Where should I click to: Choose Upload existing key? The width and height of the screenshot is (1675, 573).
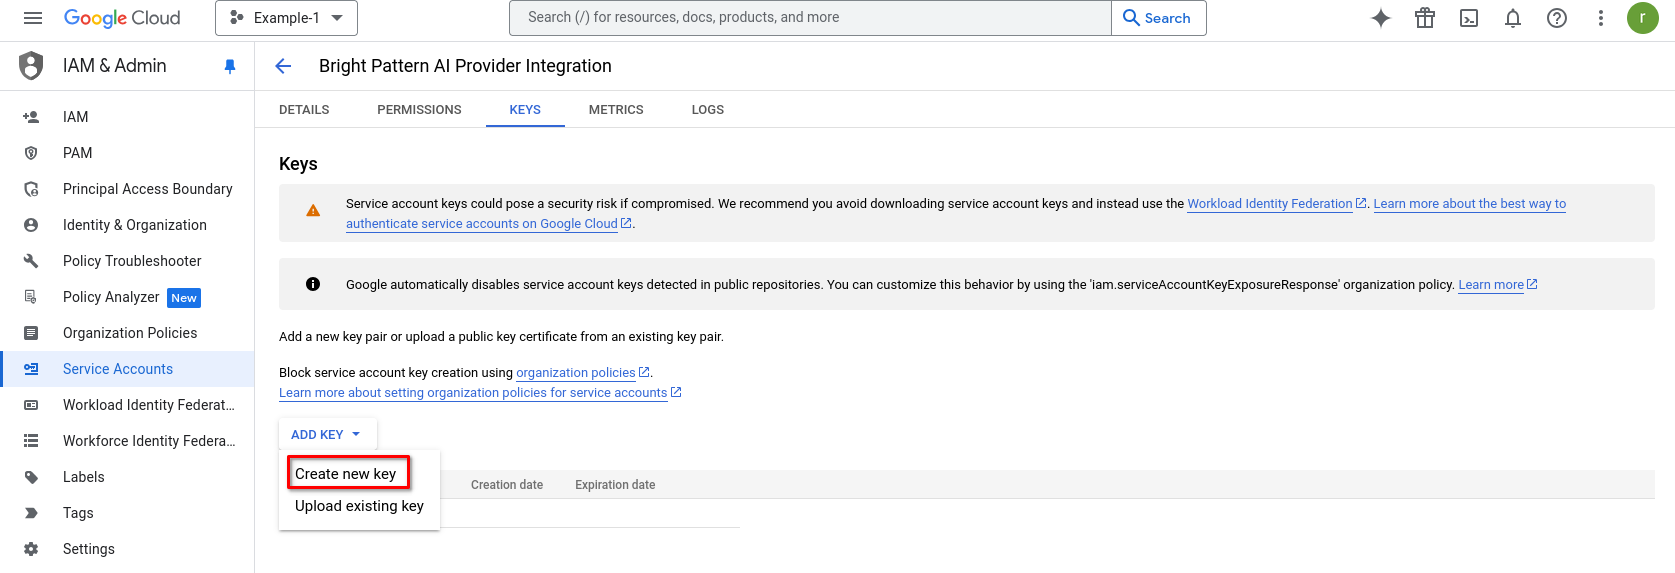click(x=359, y=506)
